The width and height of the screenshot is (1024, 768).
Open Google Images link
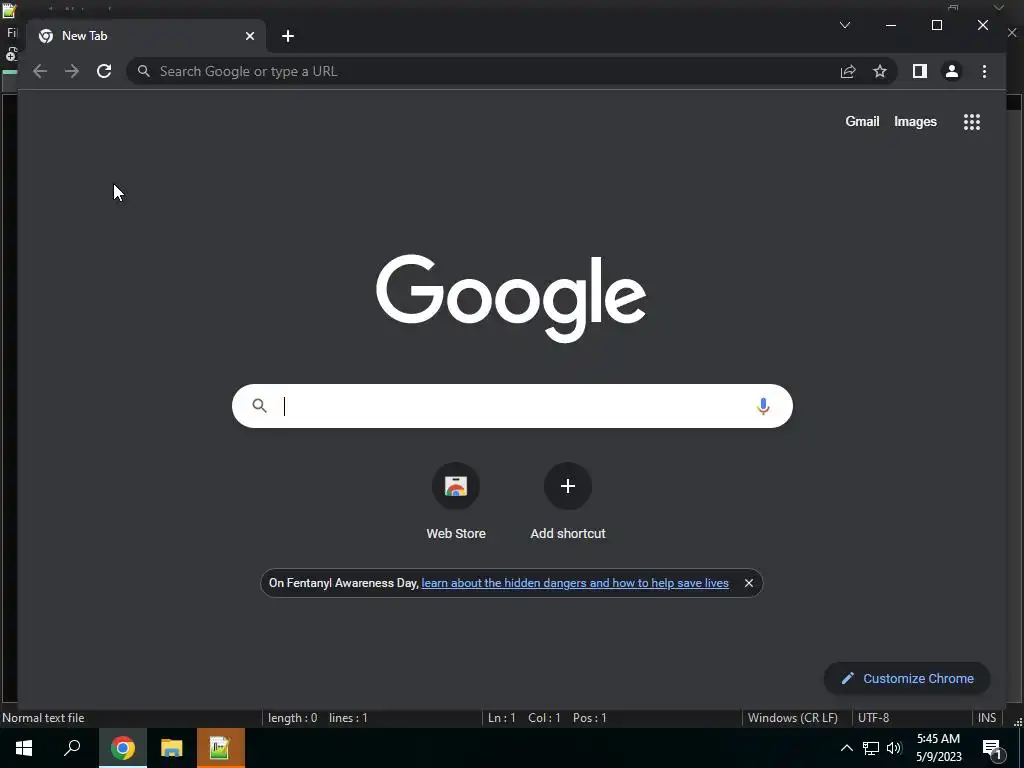click(915, 121)
